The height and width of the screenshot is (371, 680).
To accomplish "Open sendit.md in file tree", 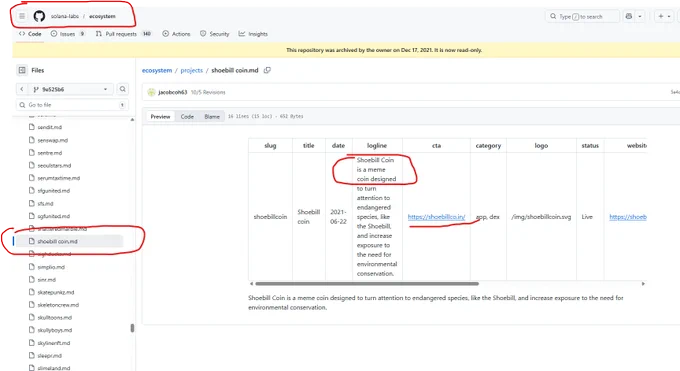I will 49,127.
